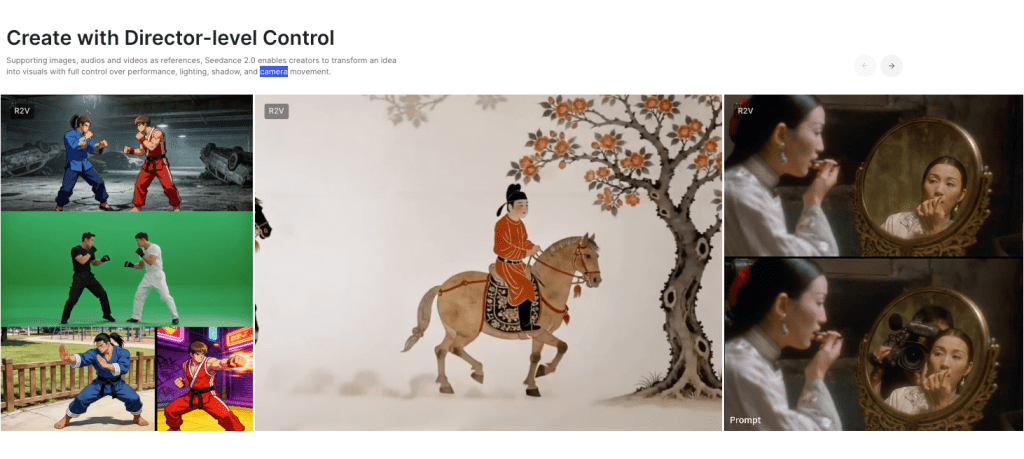Click the Create with Director-level Control heading
The width and height of the screenshot is (1024, 459).
point(170,38)
